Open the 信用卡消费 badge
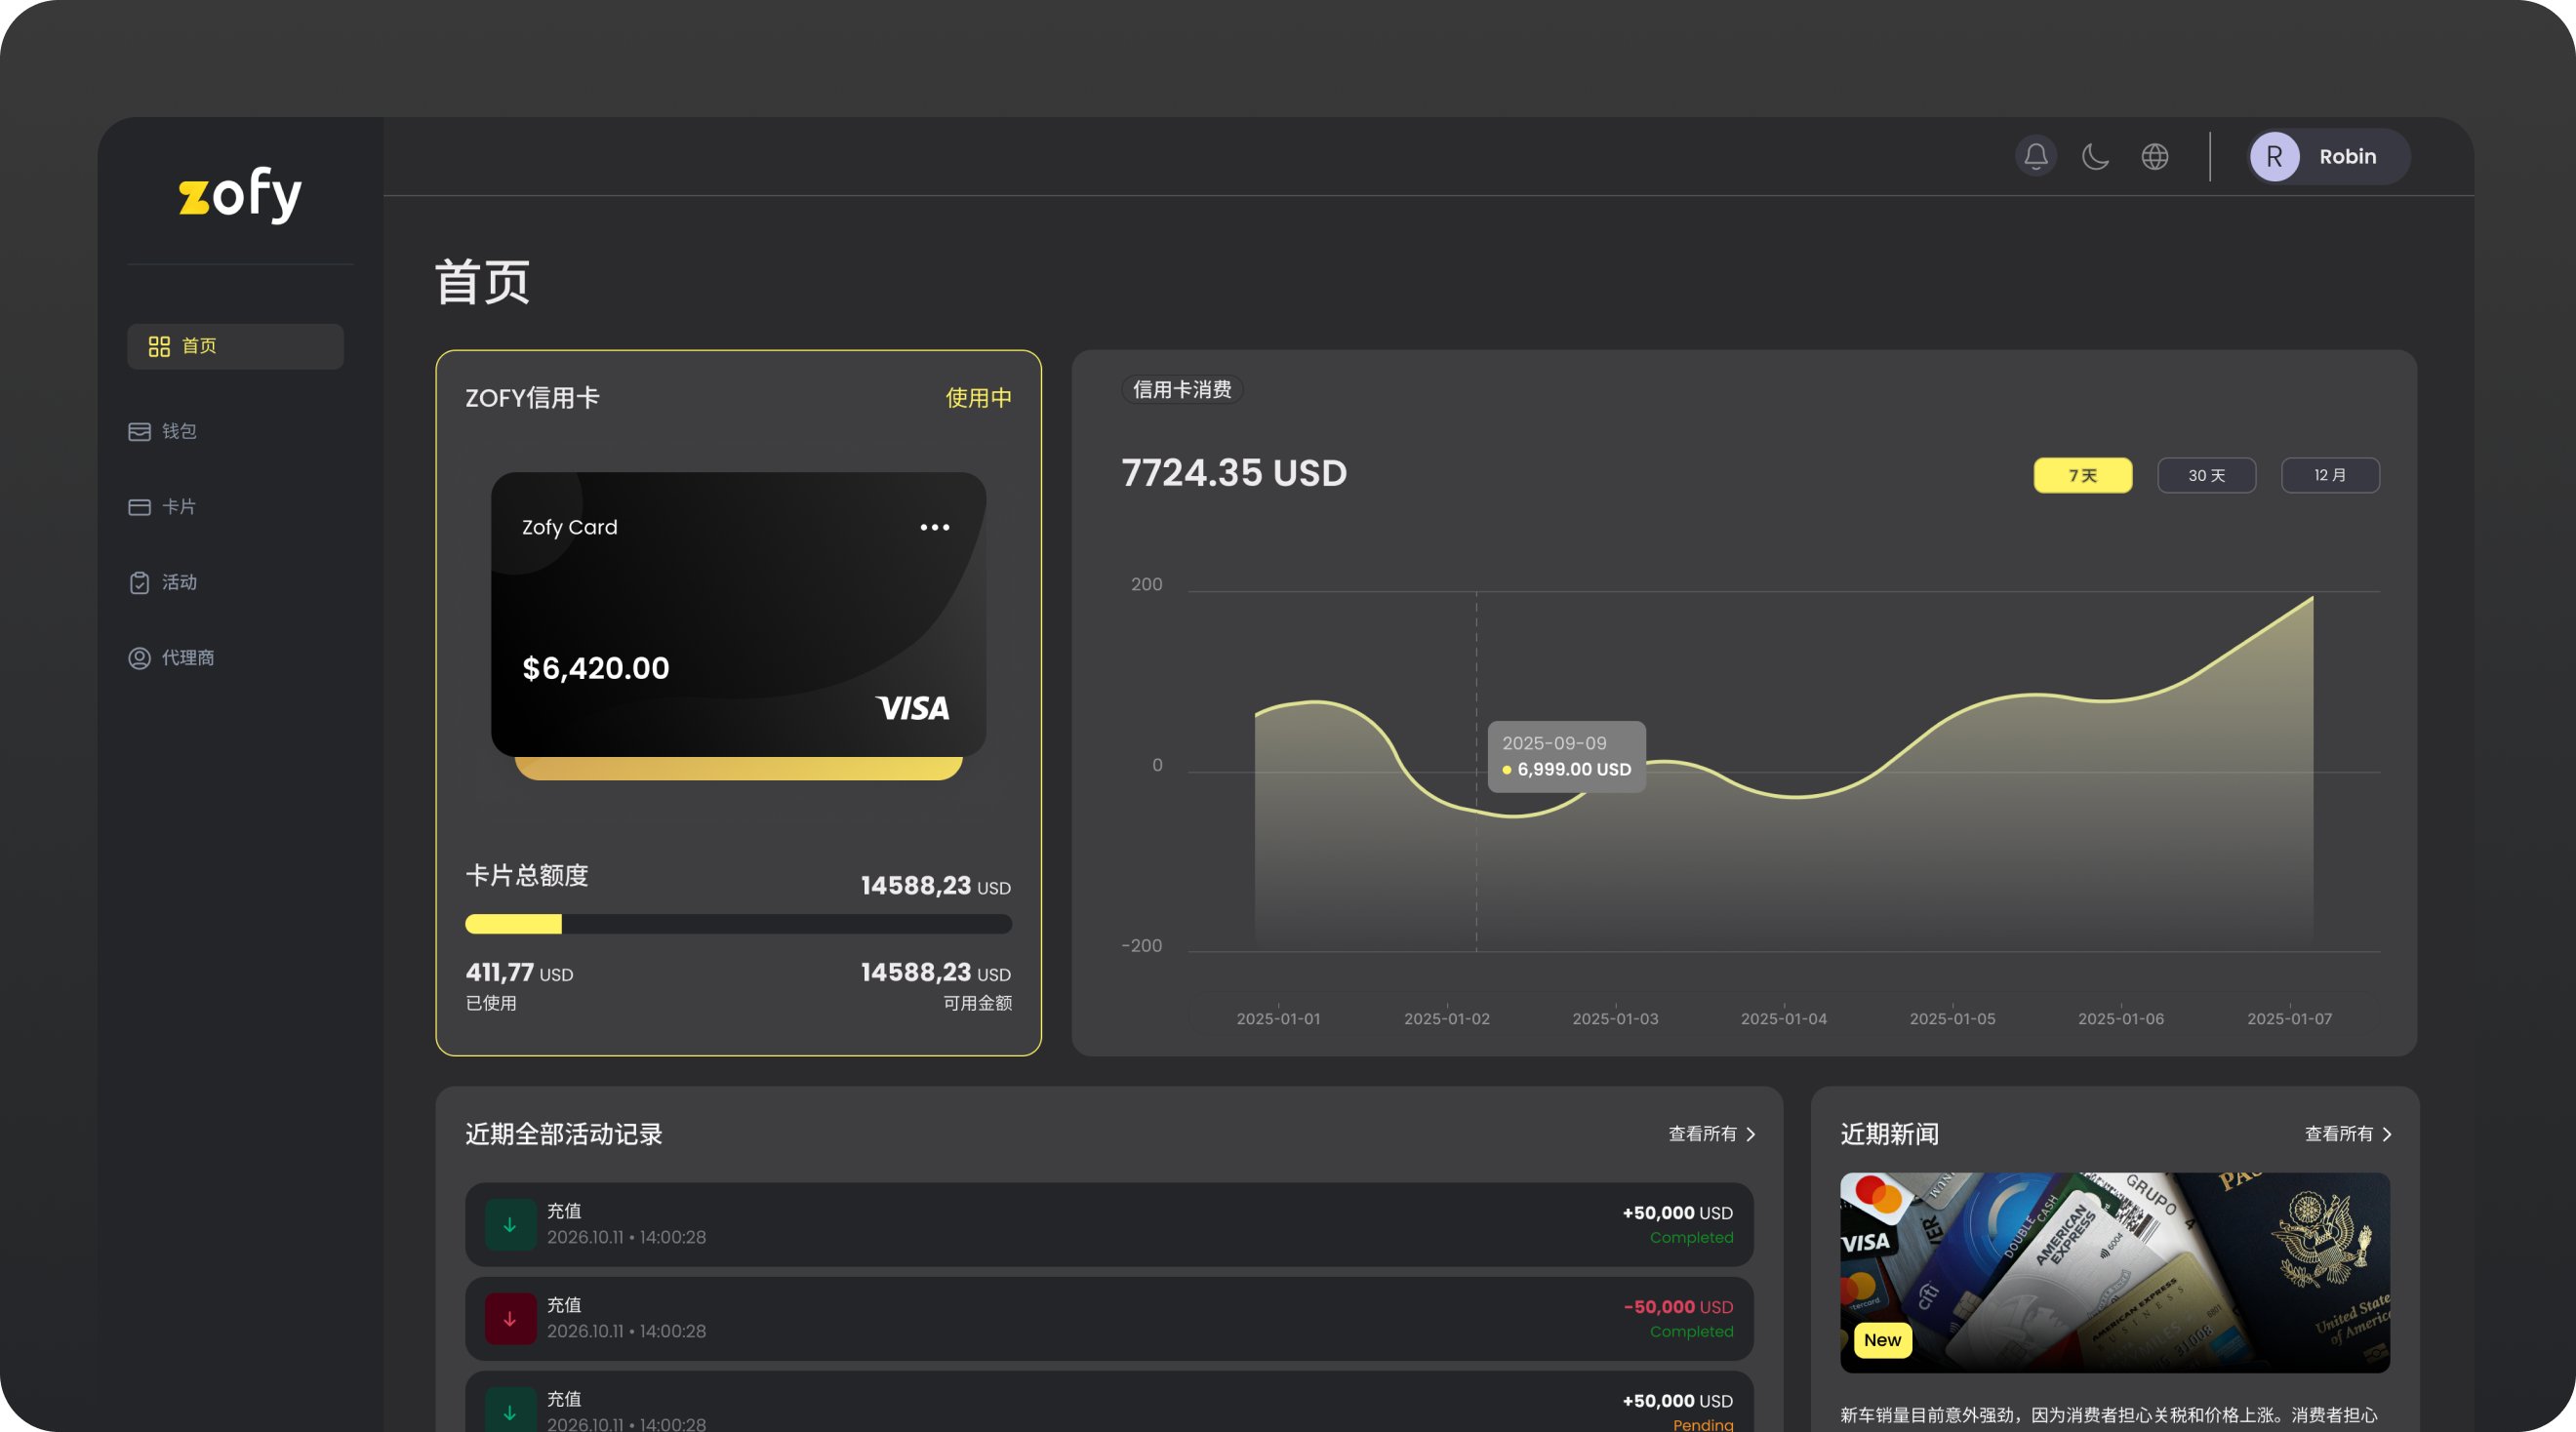Viewport: 2576px width, 1432px height. click(1182, 389)
